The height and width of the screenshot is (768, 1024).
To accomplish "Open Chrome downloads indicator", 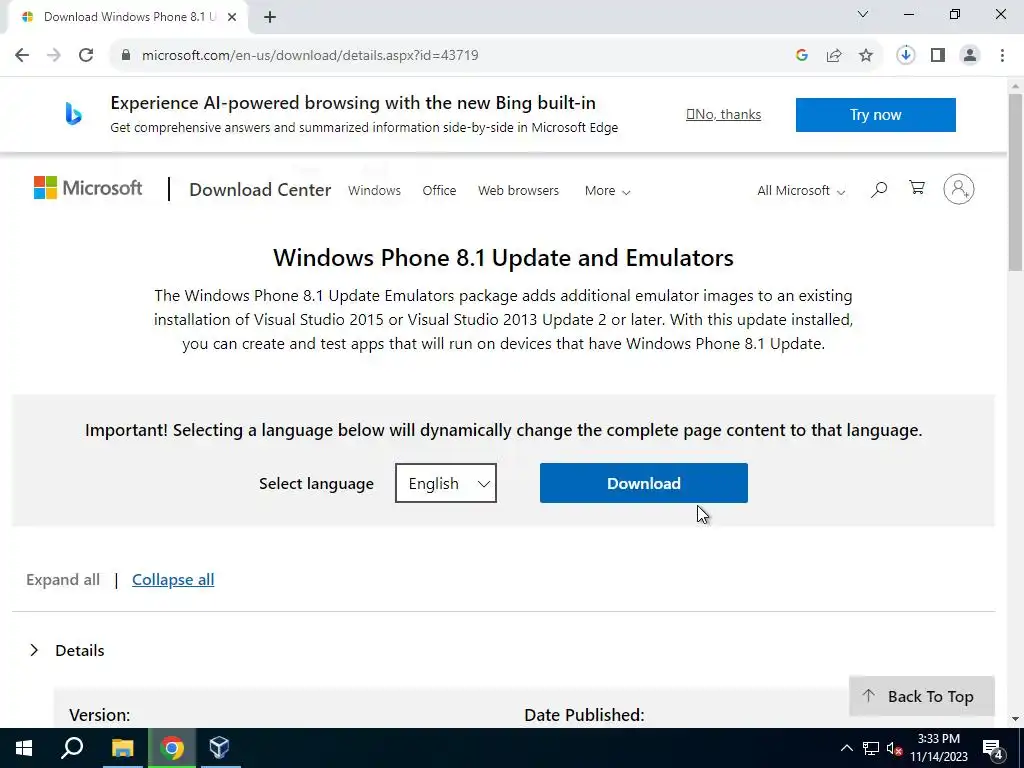I will point(906,56).
